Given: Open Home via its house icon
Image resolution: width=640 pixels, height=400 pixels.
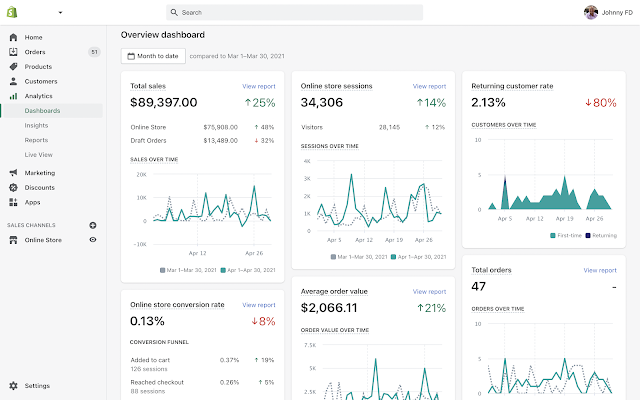Looking at the screenshot, I should tap(13, 37).
